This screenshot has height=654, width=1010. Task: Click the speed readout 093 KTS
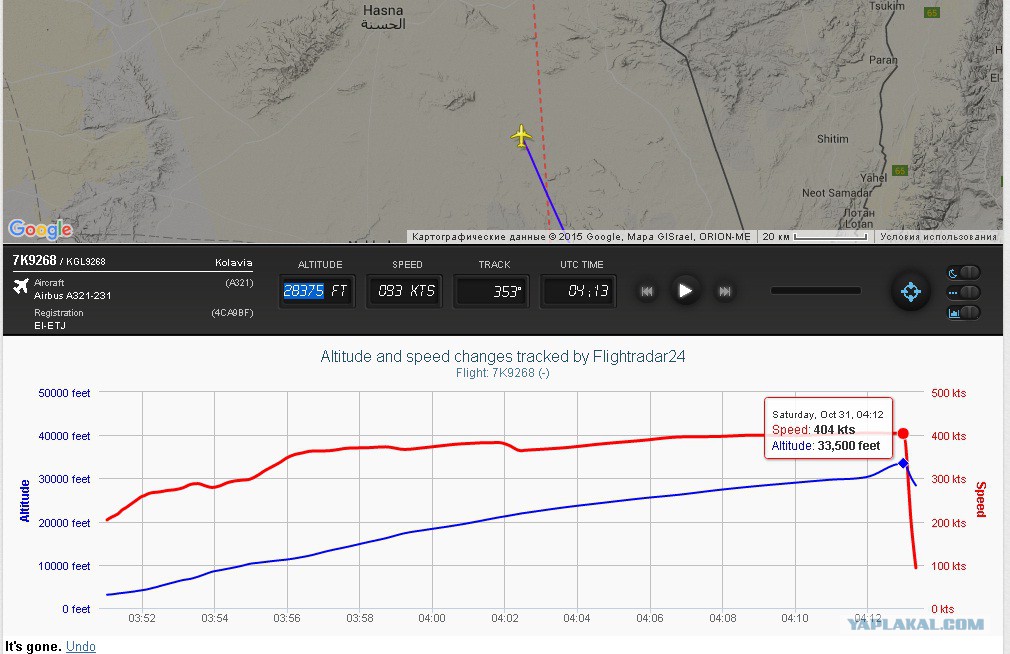coord(406,291)
